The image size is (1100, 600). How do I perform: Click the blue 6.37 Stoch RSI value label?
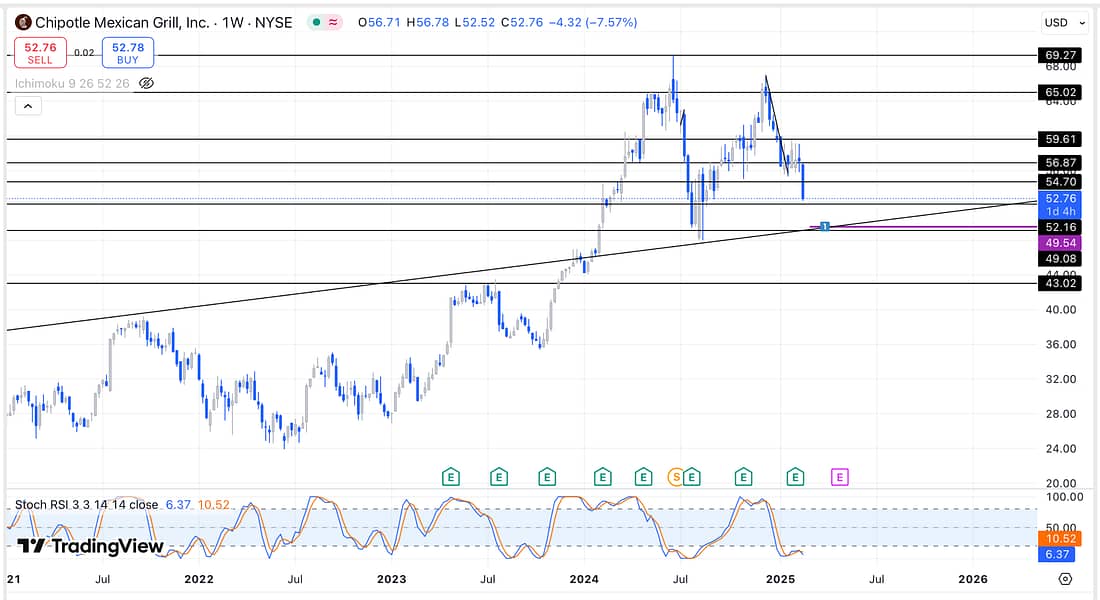1057,554
